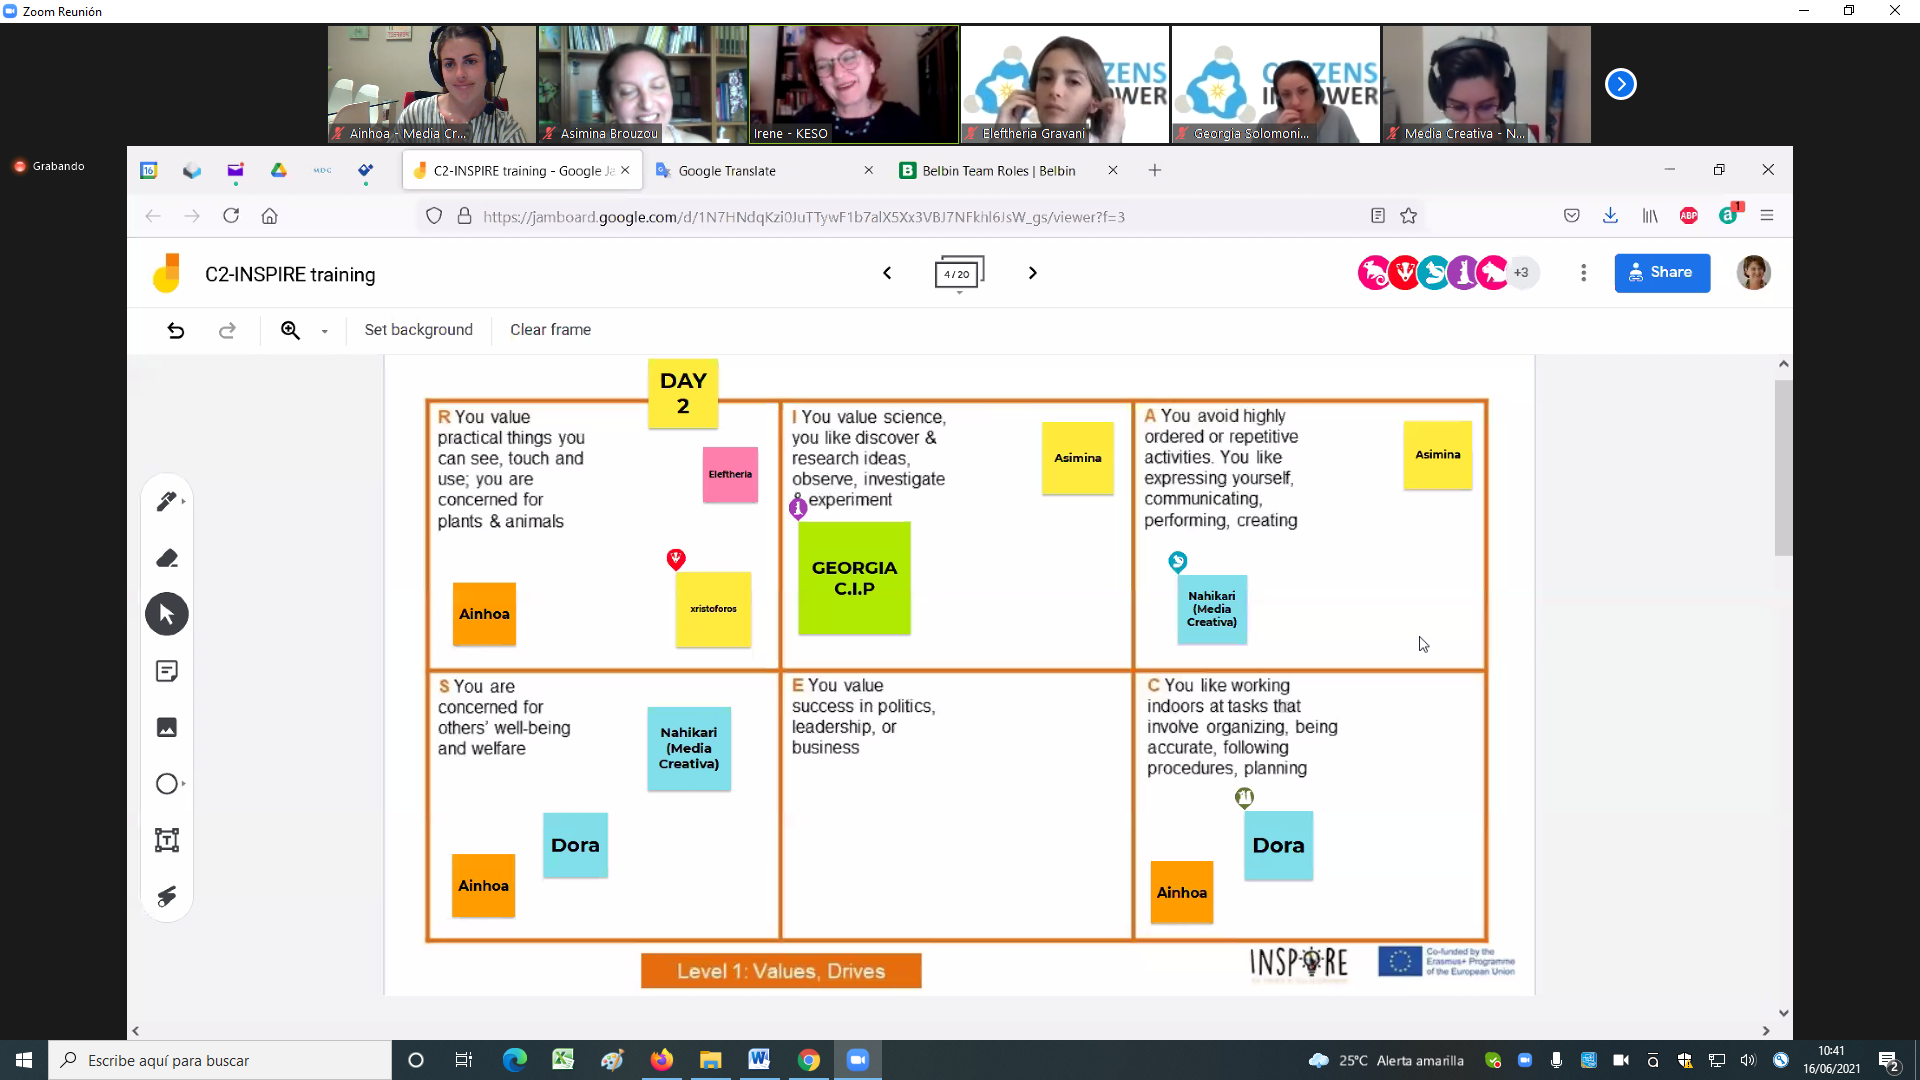This screenshot has width=1920, height=1080.
Task: Select the Eraser tool
Action: 166,558
